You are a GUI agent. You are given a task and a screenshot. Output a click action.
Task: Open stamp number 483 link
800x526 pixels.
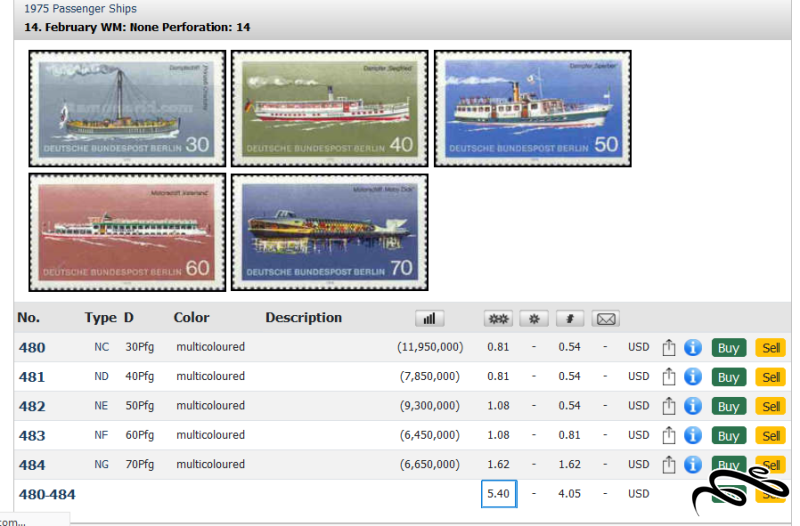pyautogui.click(x=32, y=436)
